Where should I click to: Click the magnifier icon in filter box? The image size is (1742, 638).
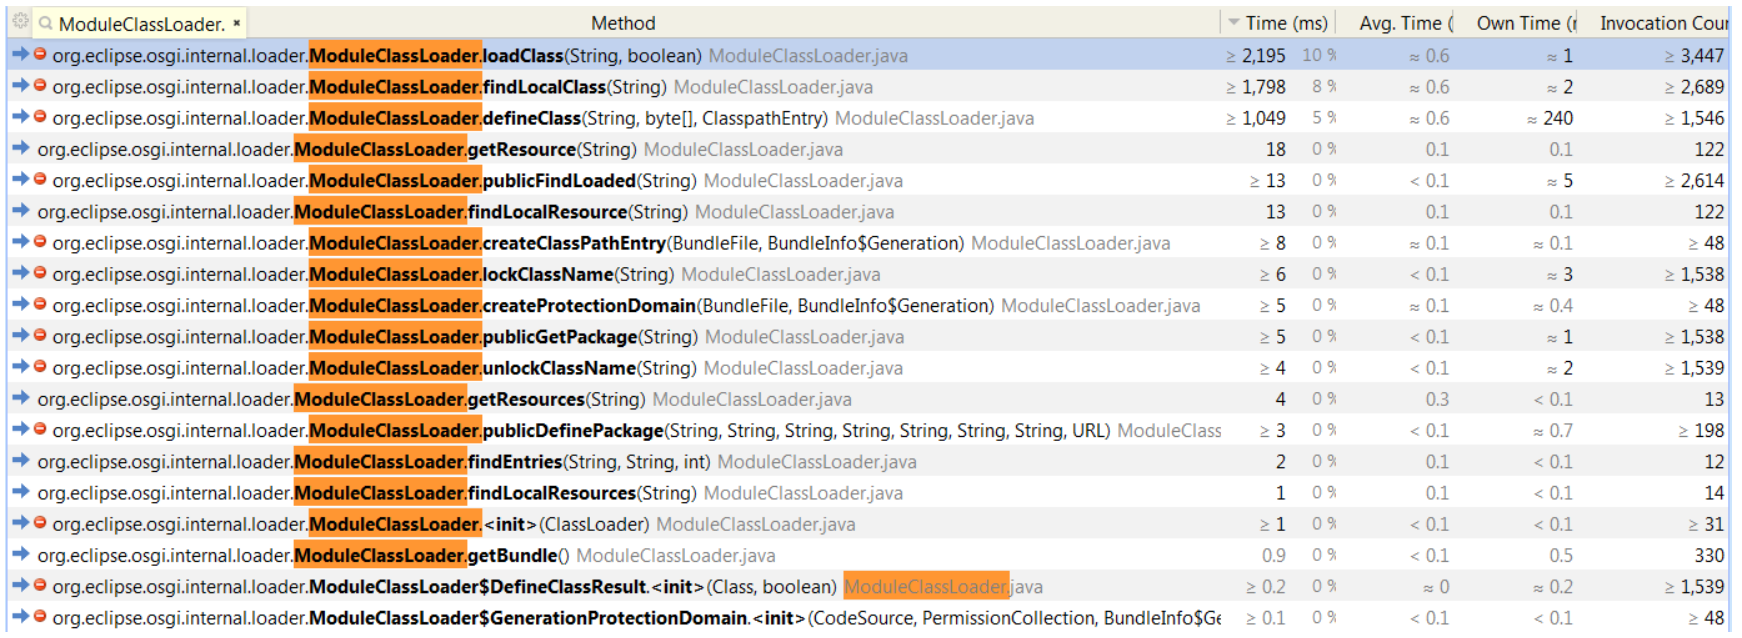[x=46, y=23]
